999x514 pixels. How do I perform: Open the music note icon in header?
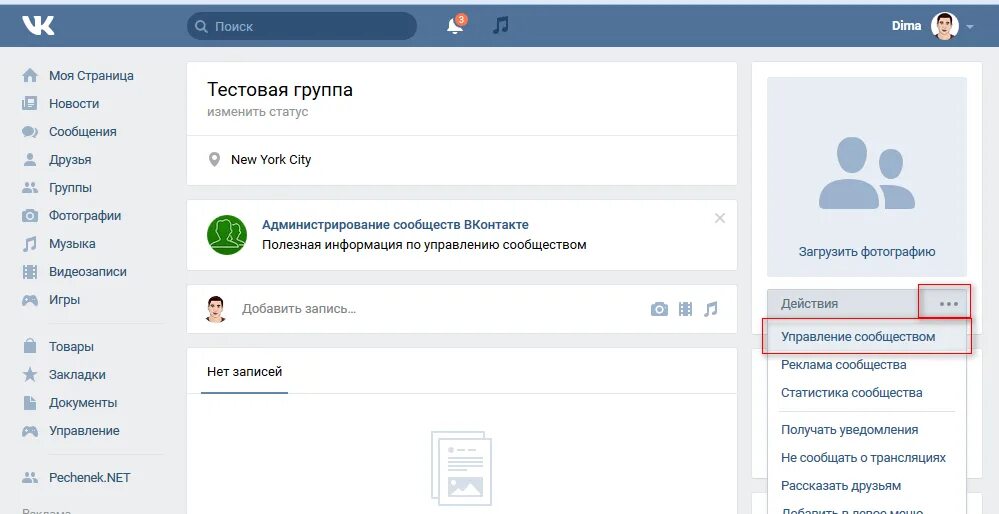point(501,25)
